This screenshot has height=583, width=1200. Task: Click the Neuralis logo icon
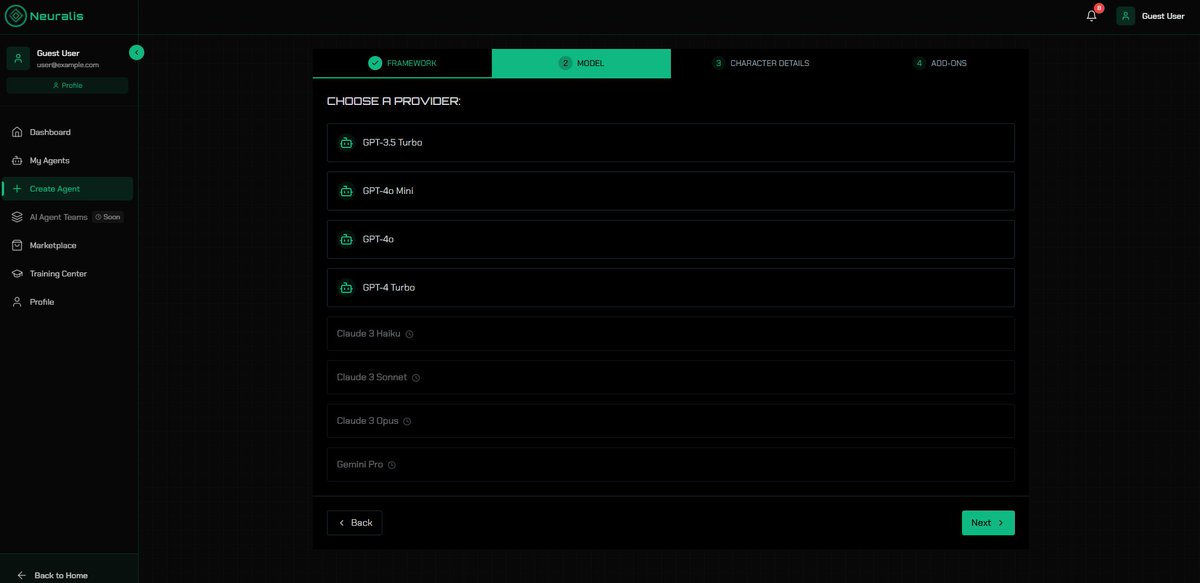16,16
